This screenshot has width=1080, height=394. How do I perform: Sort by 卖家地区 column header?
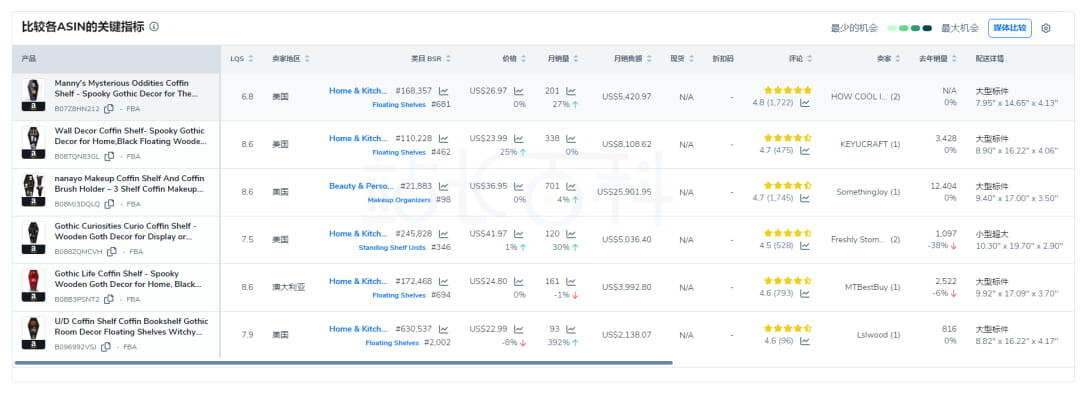point(291,59)
